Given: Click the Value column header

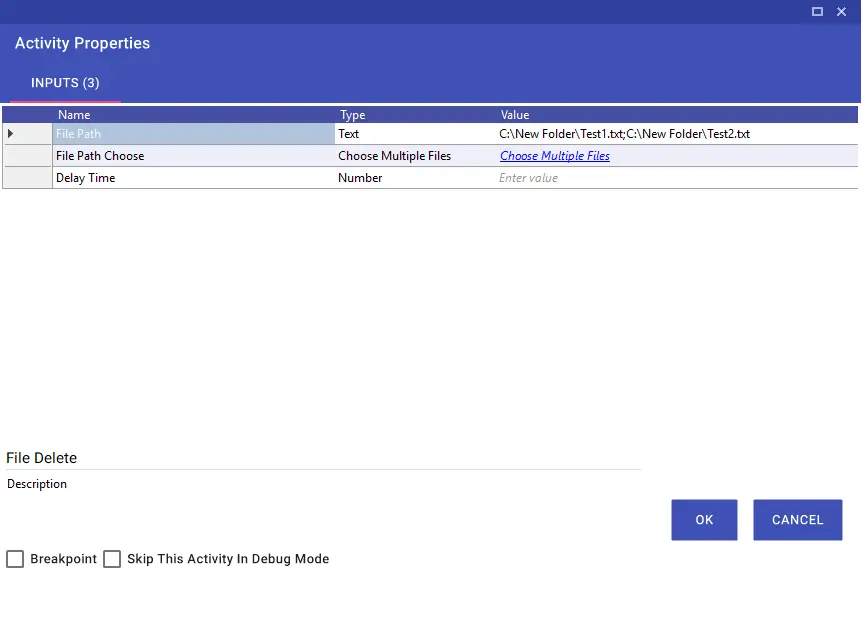Looking at the screenshot, I should click(515, 115).
